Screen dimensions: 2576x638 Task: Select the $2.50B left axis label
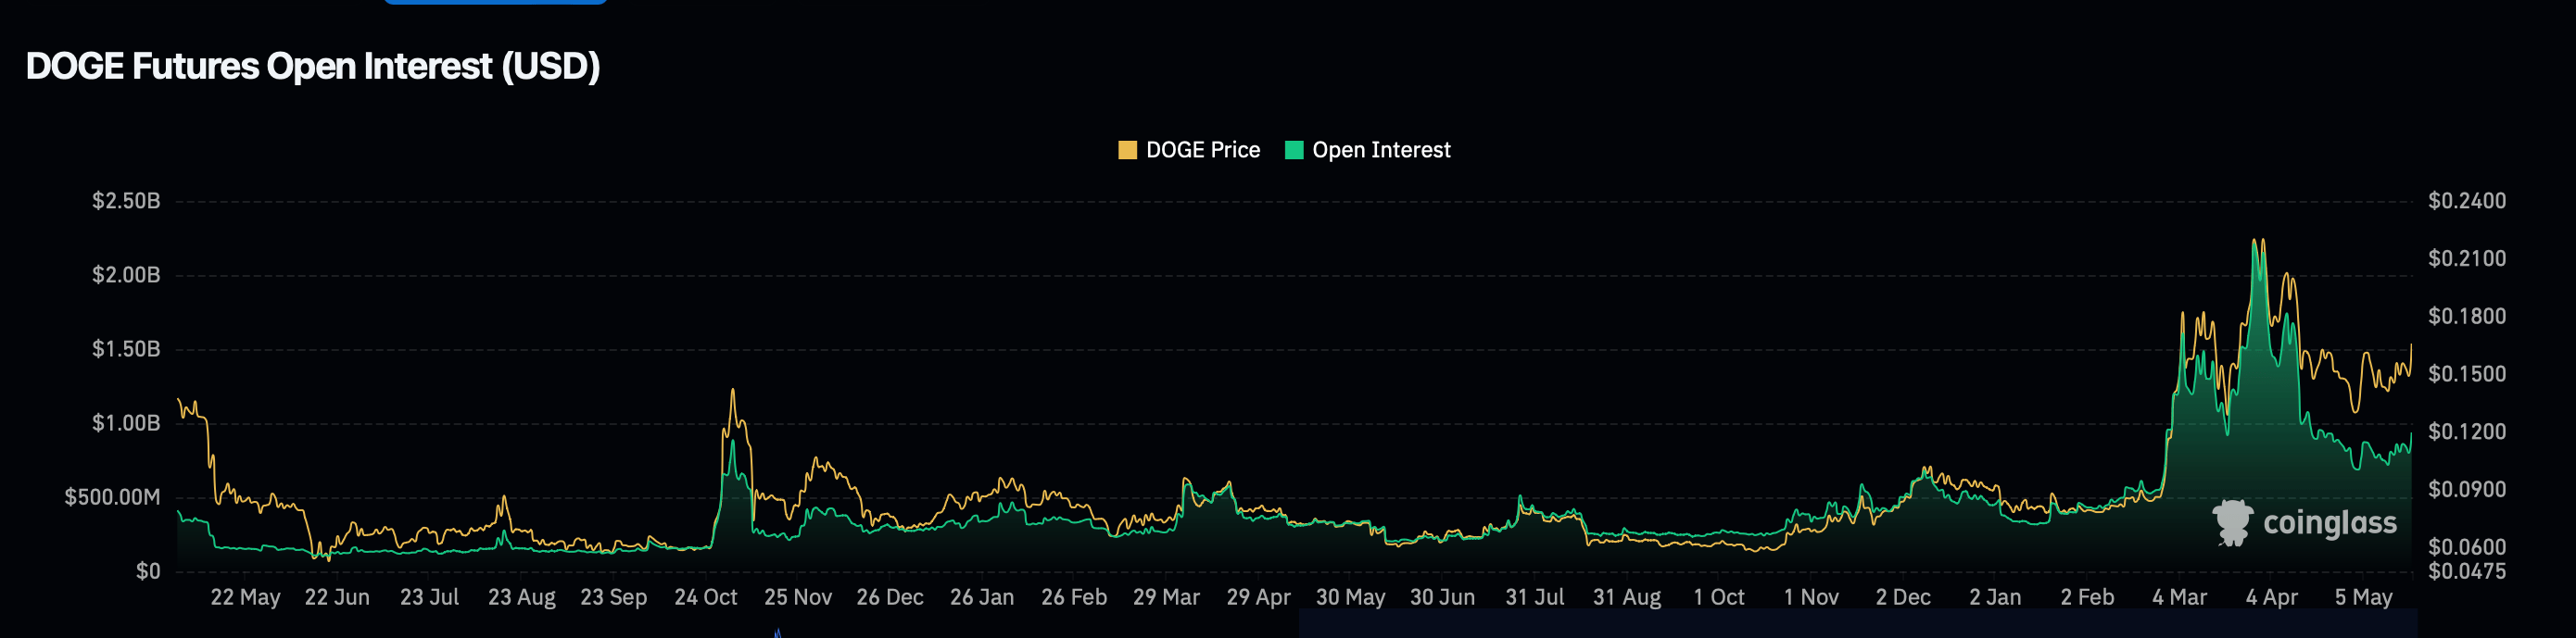pyautogui.click(x=126, y=201)
